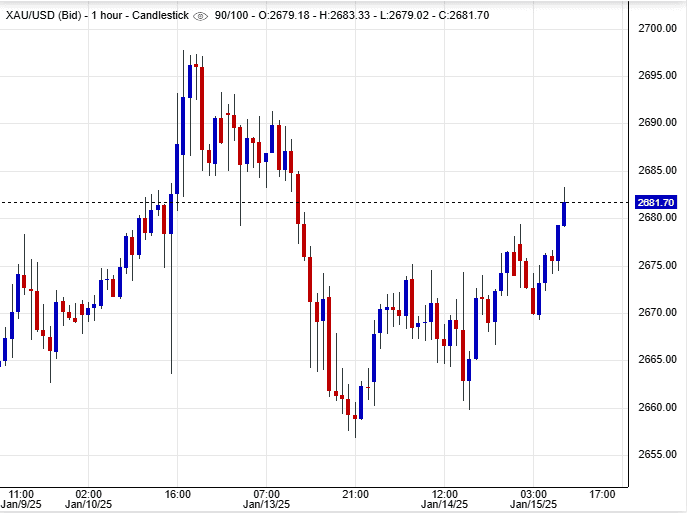687x513 pixels.
Task: Click the 12:00 time axis label
Action: click(444, 494)
